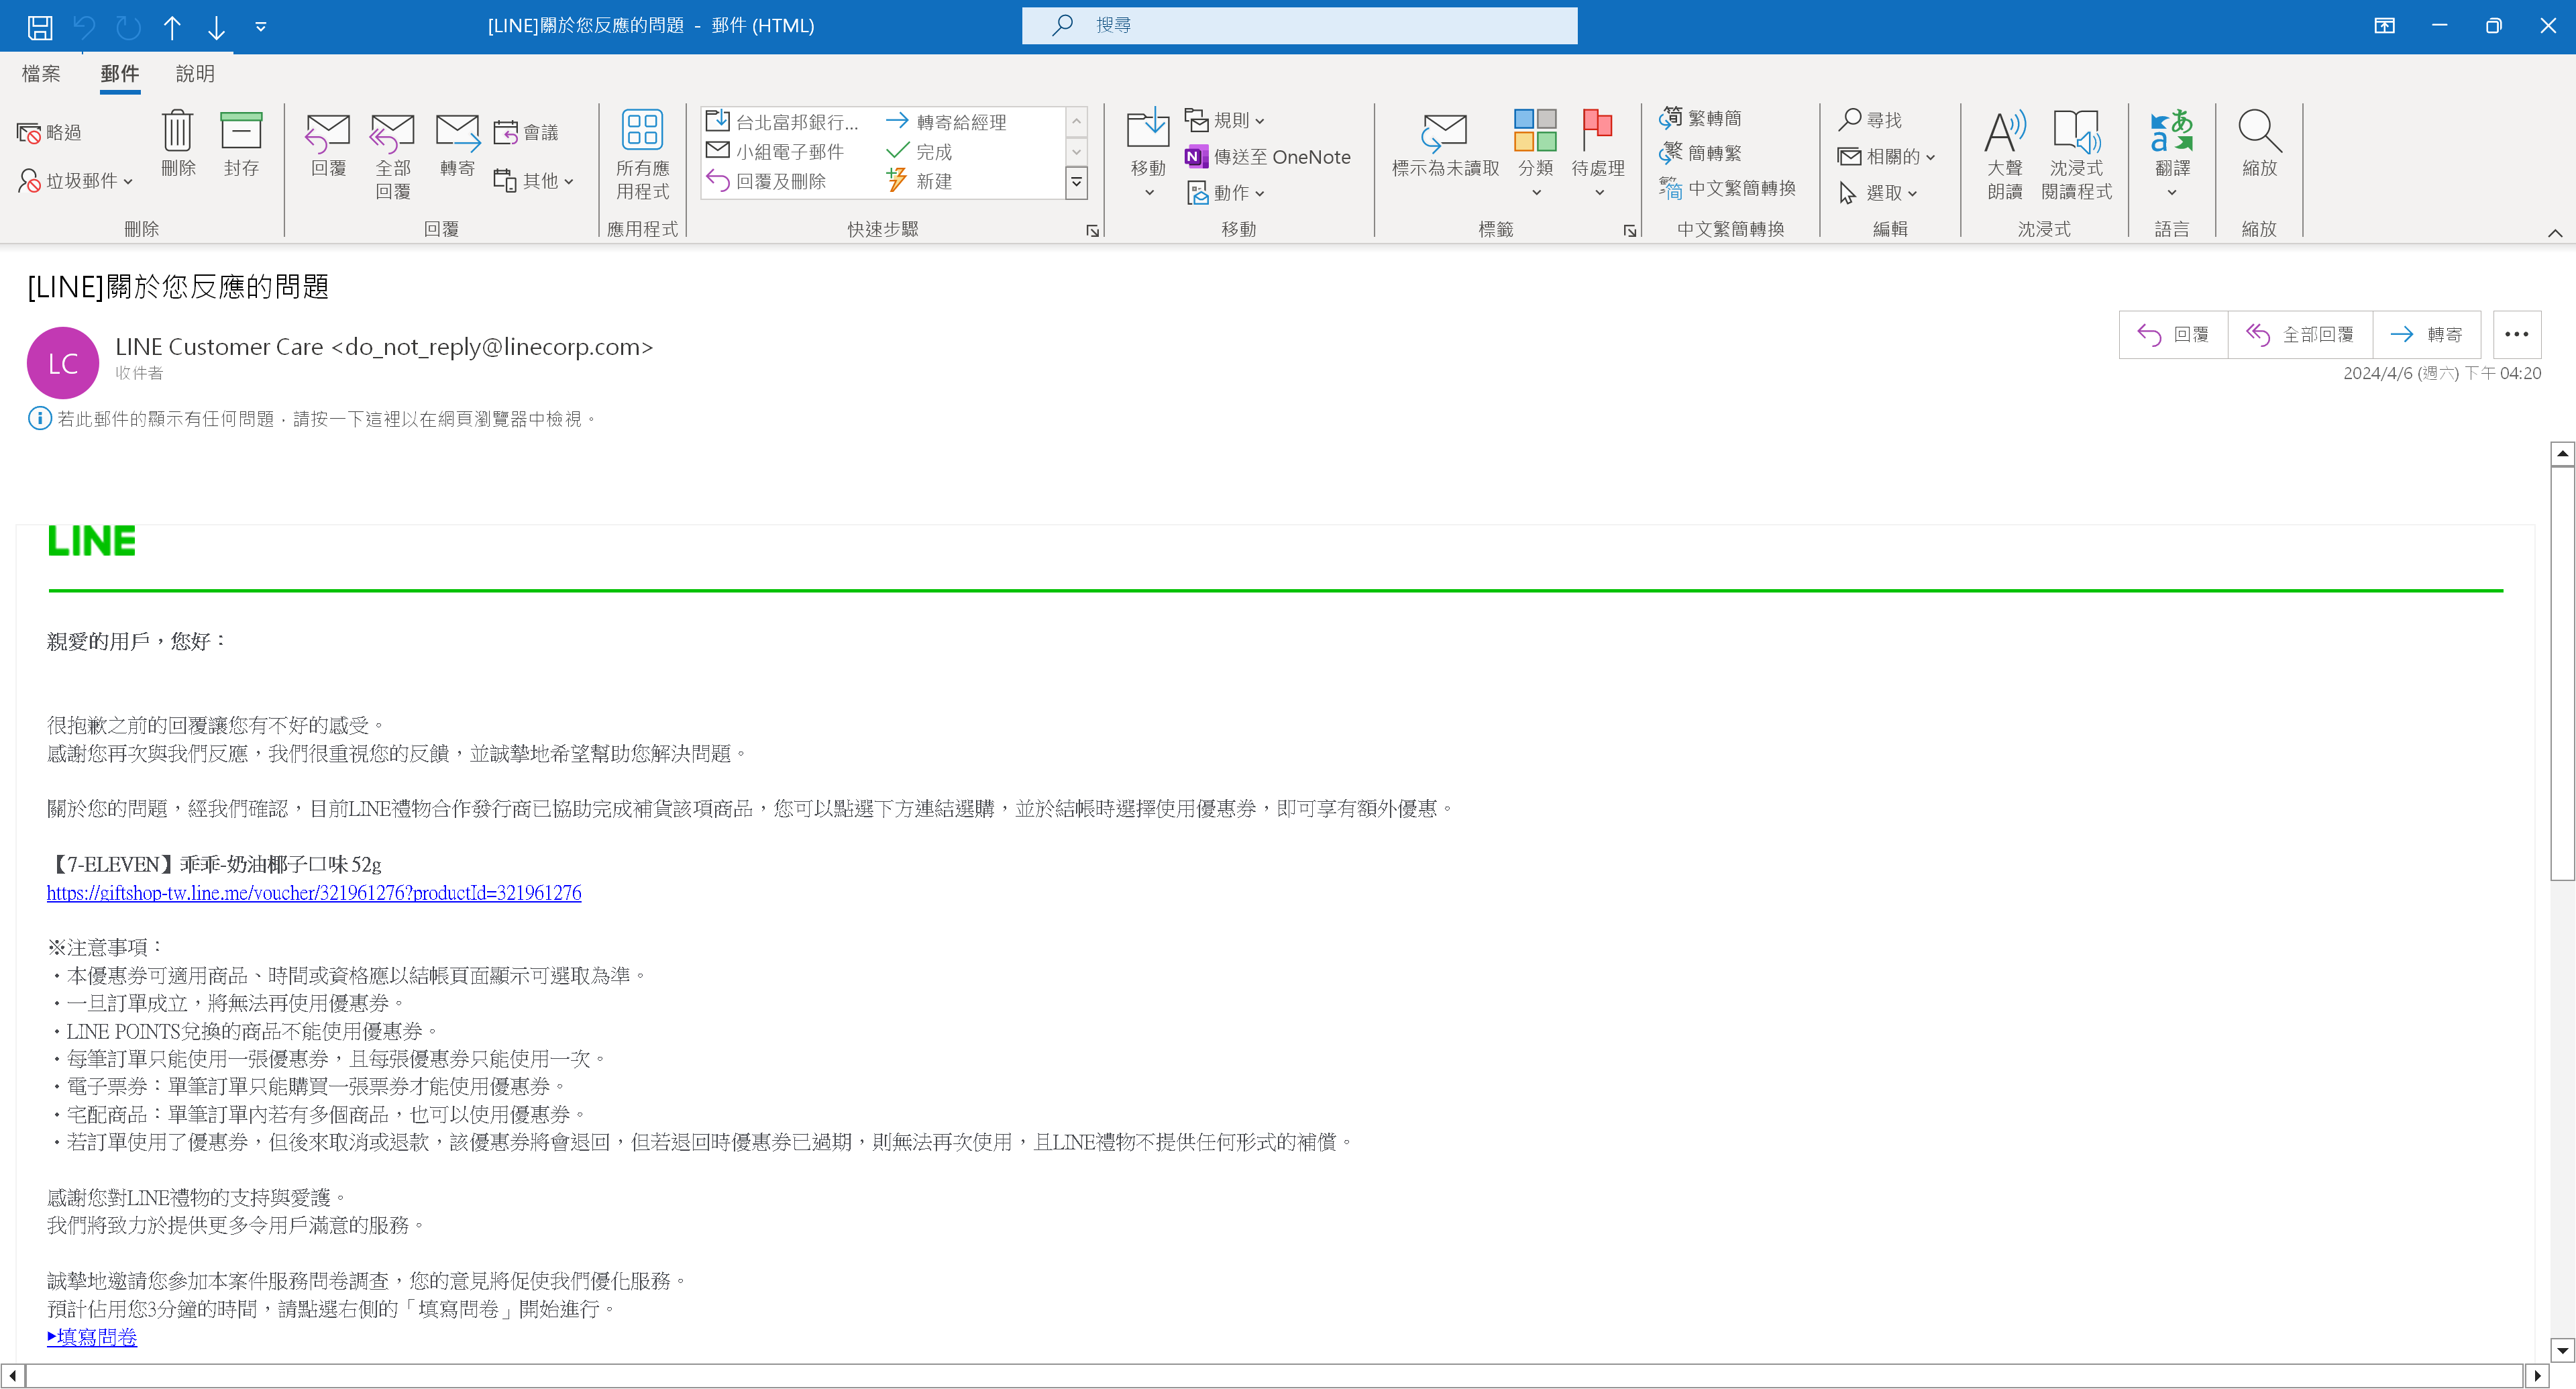Click ribbon 全部回覆 icon
Viewport: 2576px width, 1389px height.
[x=393, y=155]
